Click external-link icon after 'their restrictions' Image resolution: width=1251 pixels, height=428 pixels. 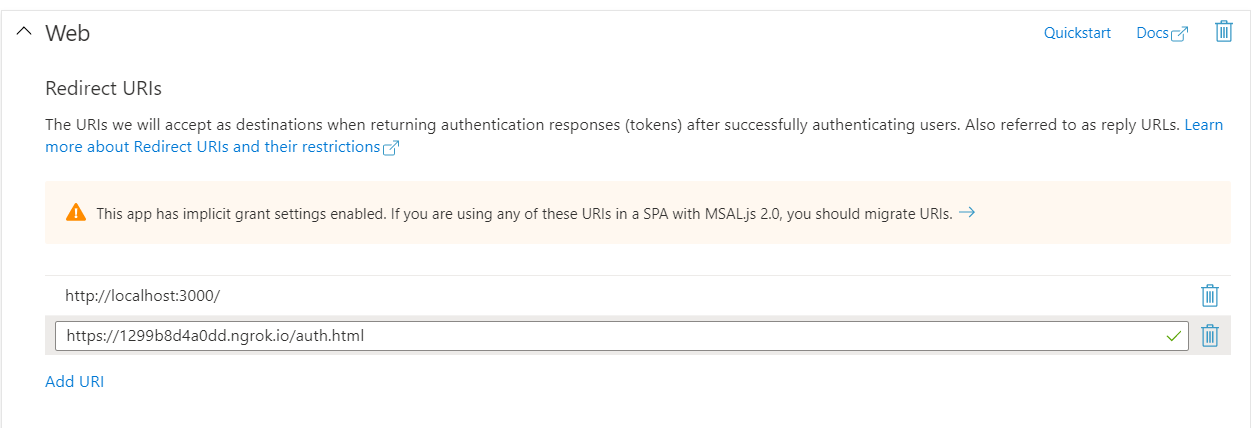(x=391, y=148)
